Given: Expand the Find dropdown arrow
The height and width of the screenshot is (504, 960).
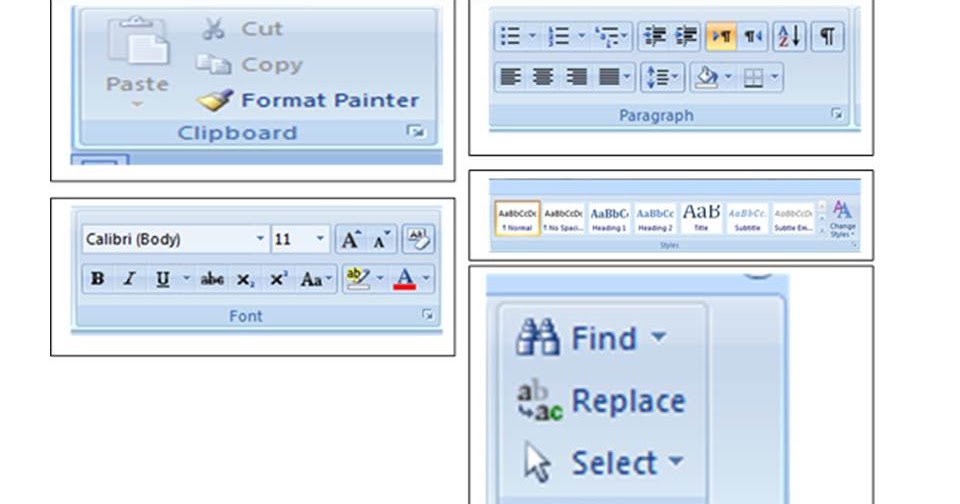Looking at the screenshot, I should click(659, 336).
